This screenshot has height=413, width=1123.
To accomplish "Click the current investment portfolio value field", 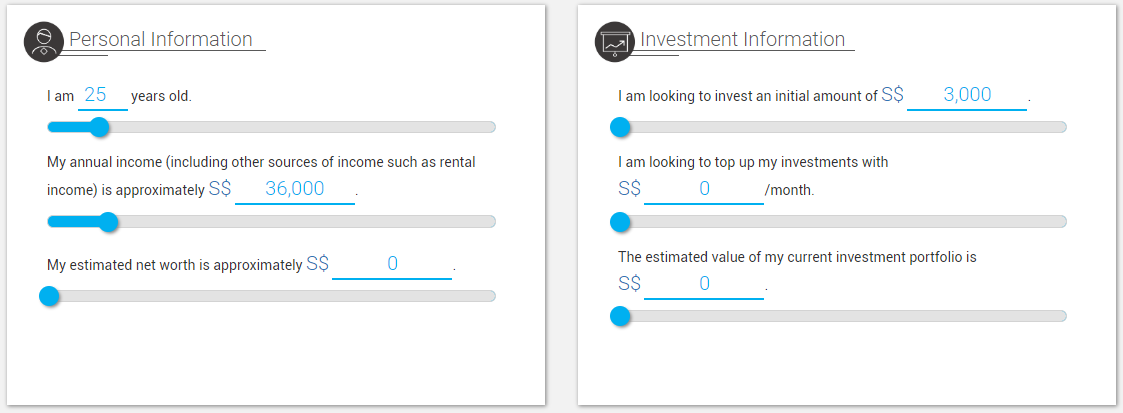I will point(703,284).
